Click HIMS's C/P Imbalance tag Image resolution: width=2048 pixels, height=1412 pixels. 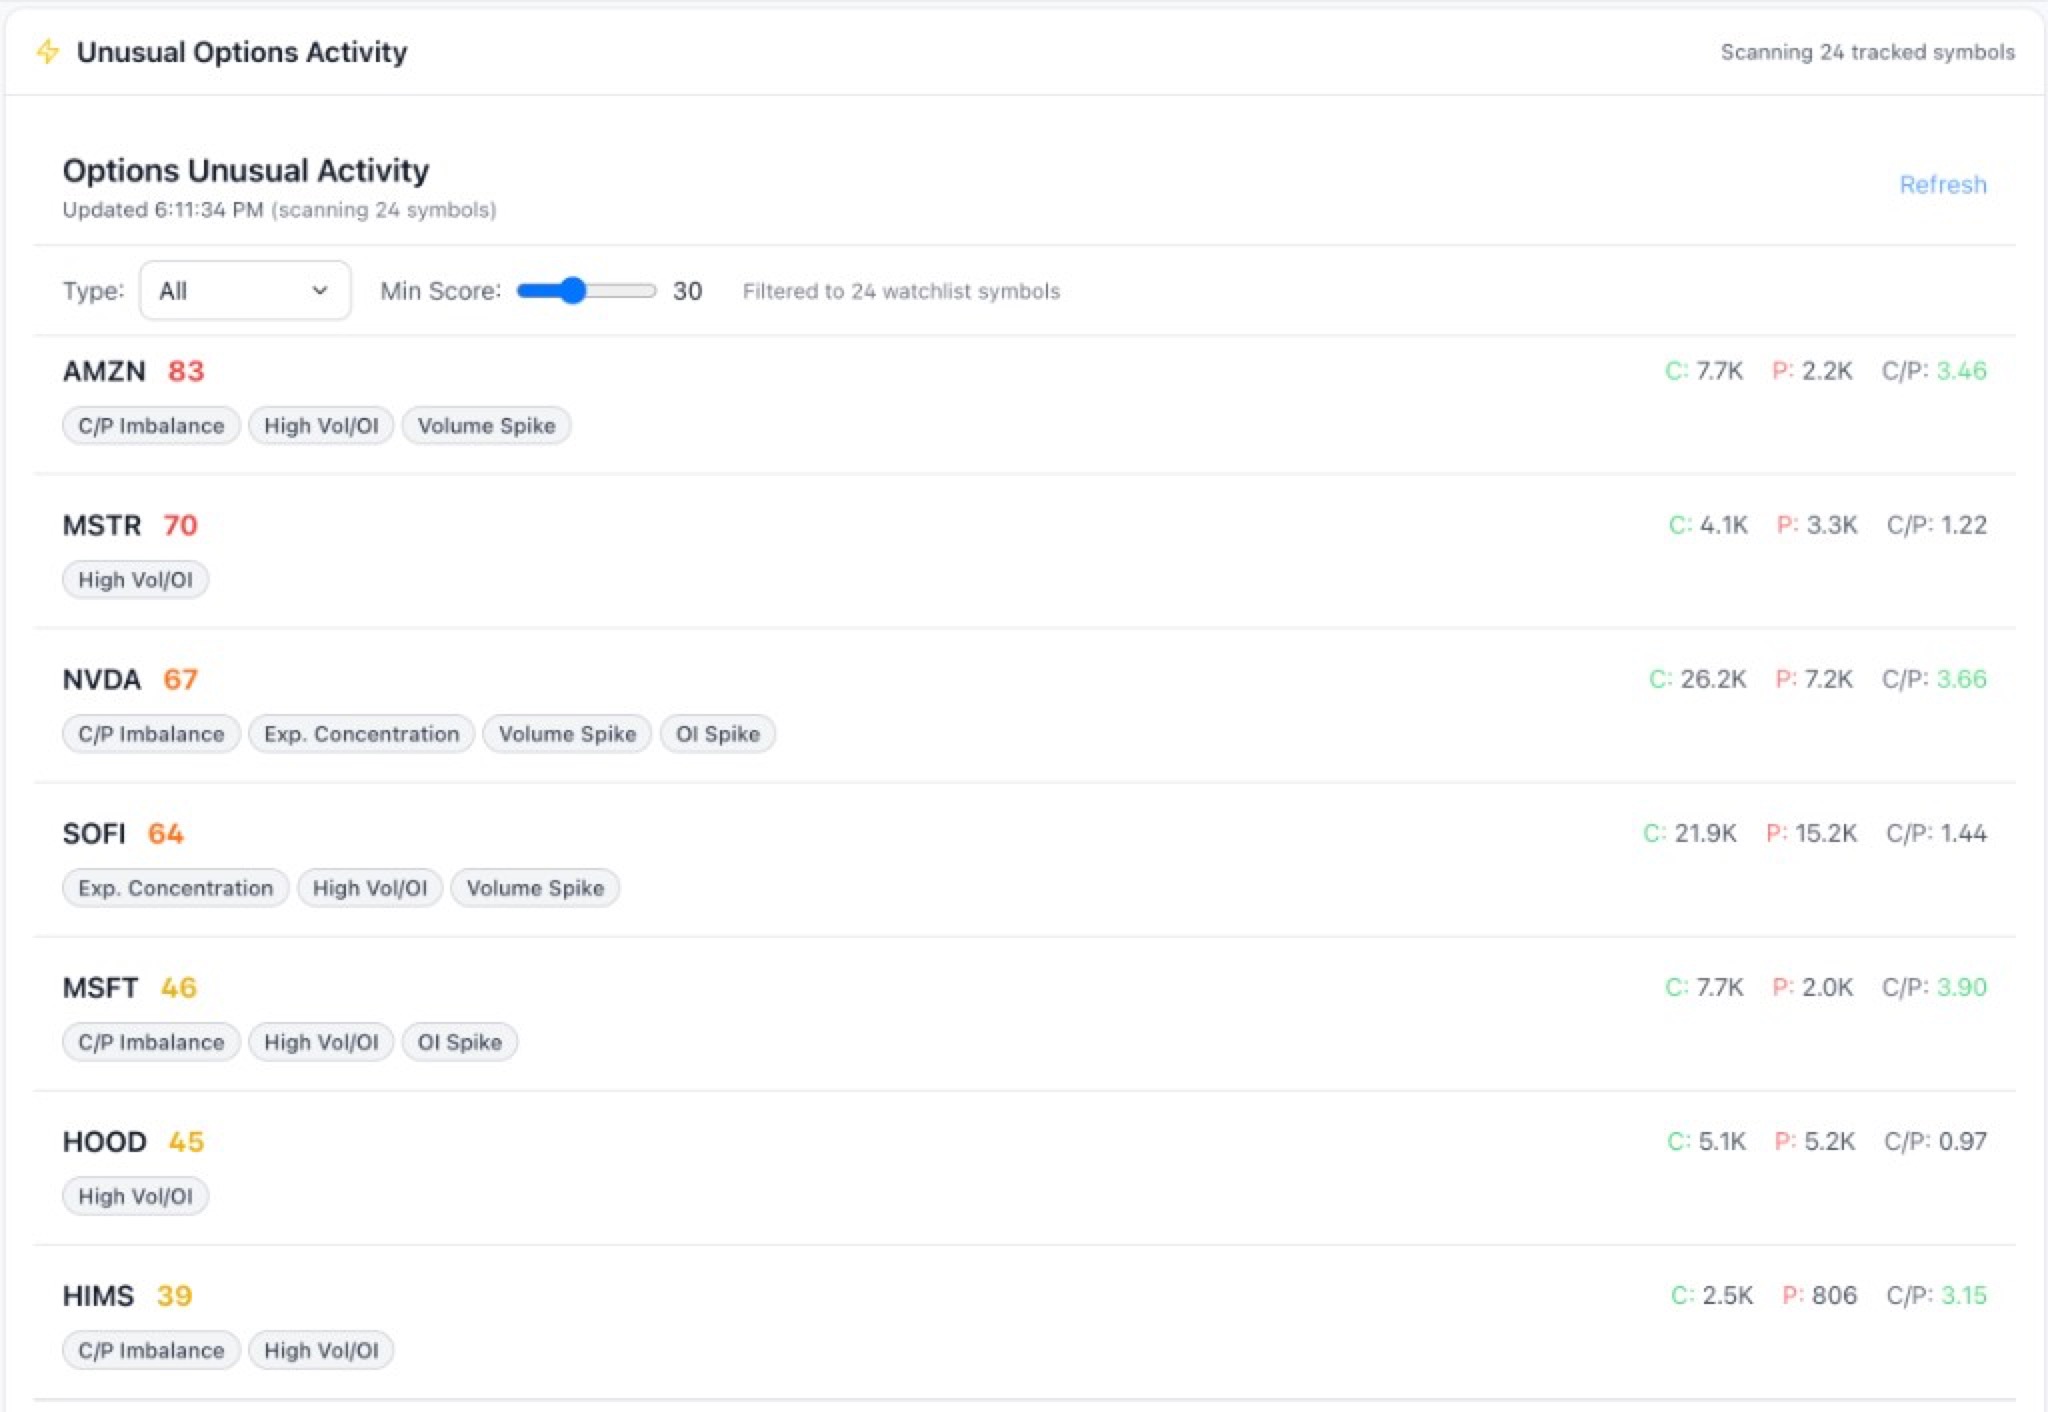(151, 1350)
